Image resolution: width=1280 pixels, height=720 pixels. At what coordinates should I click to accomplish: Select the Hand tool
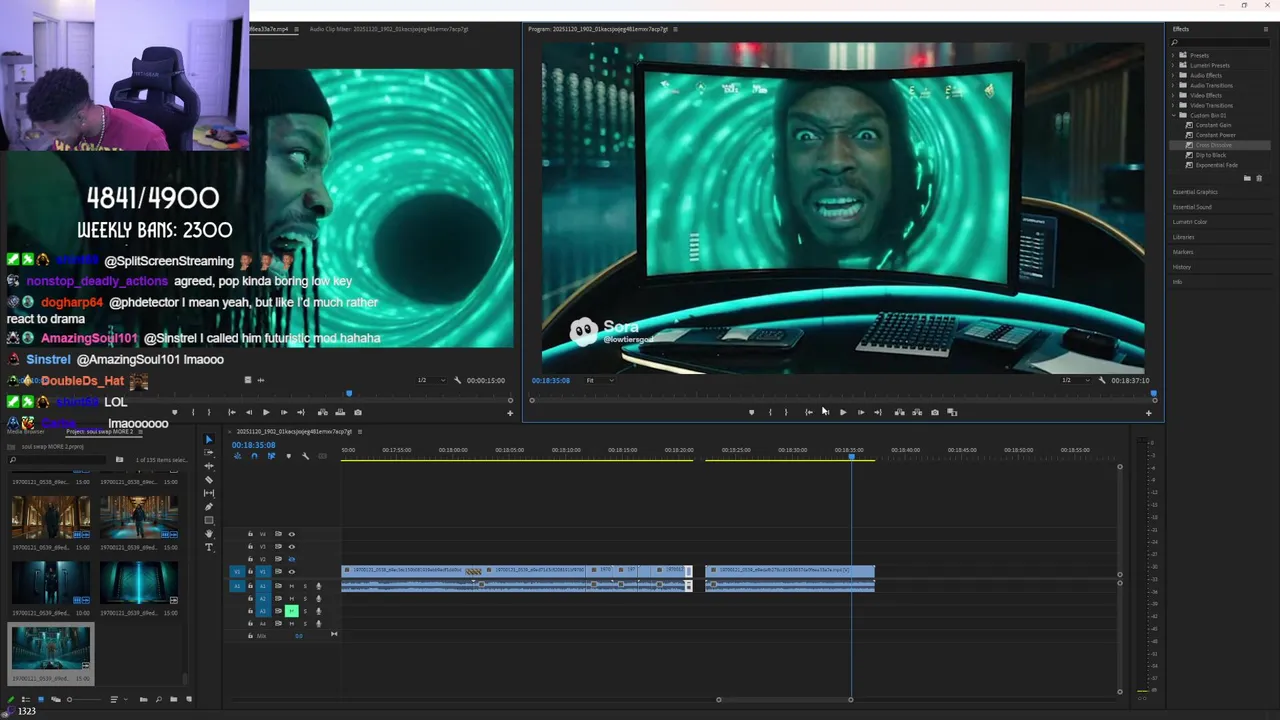pyautogui.click(x=209, y=534)
